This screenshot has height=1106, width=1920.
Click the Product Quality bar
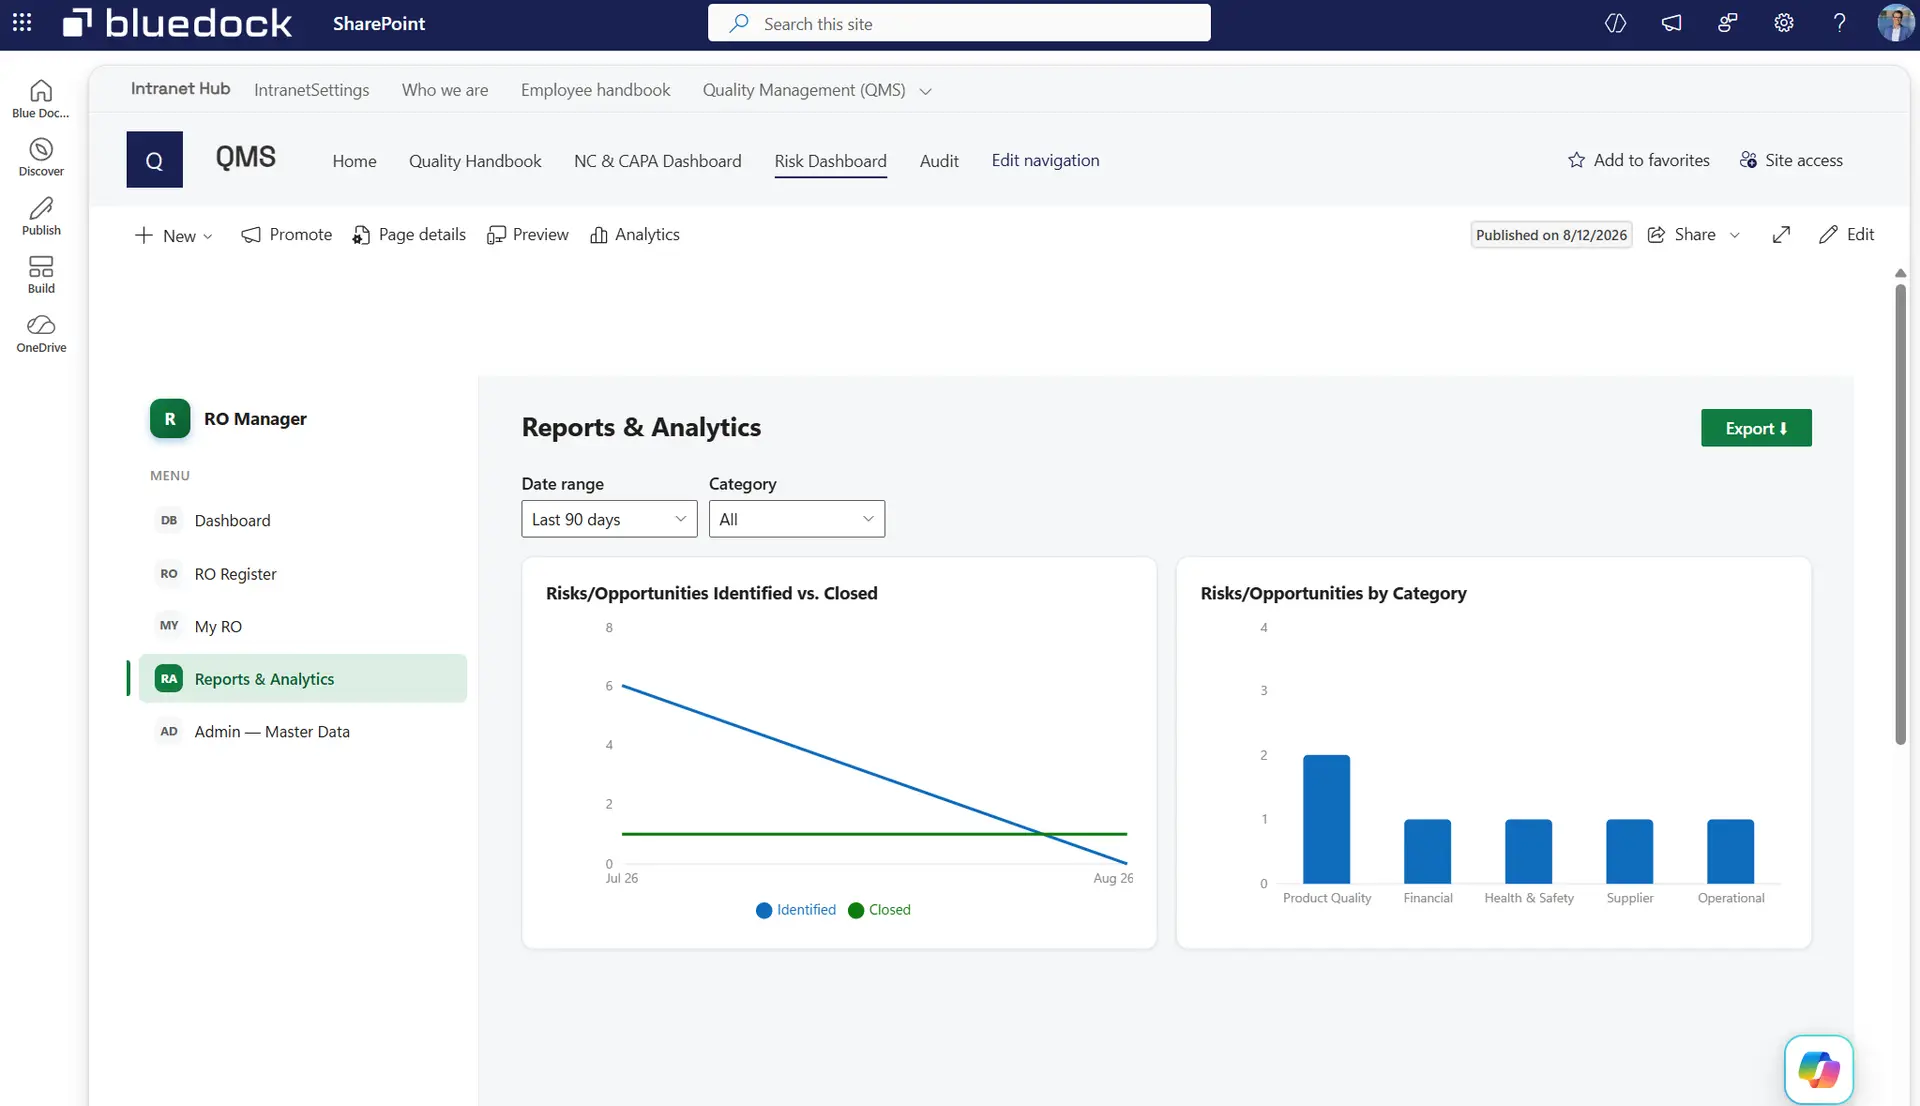coord(1326,819)
